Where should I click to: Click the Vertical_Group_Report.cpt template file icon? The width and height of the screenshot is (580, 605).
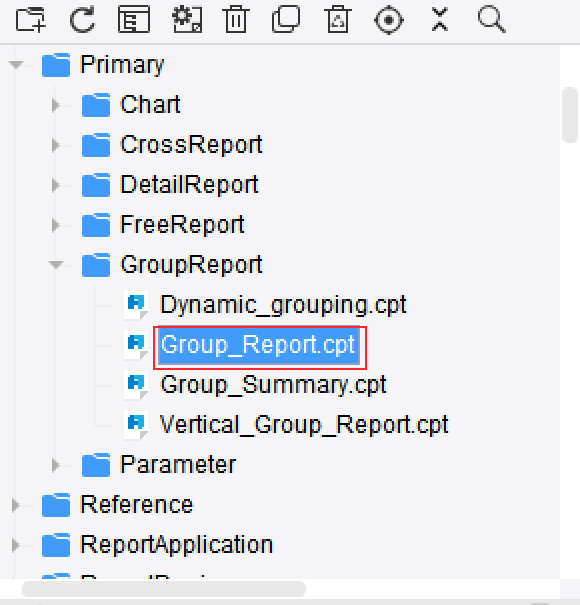(136, 425)
